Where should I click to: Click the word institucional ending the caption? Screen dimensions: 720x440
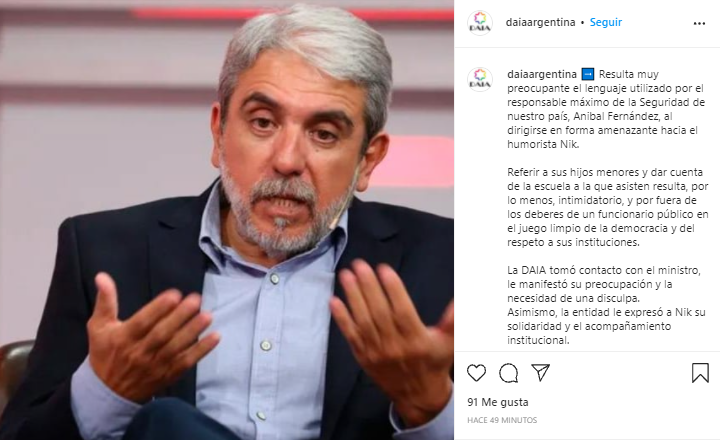tap(538, 340)
